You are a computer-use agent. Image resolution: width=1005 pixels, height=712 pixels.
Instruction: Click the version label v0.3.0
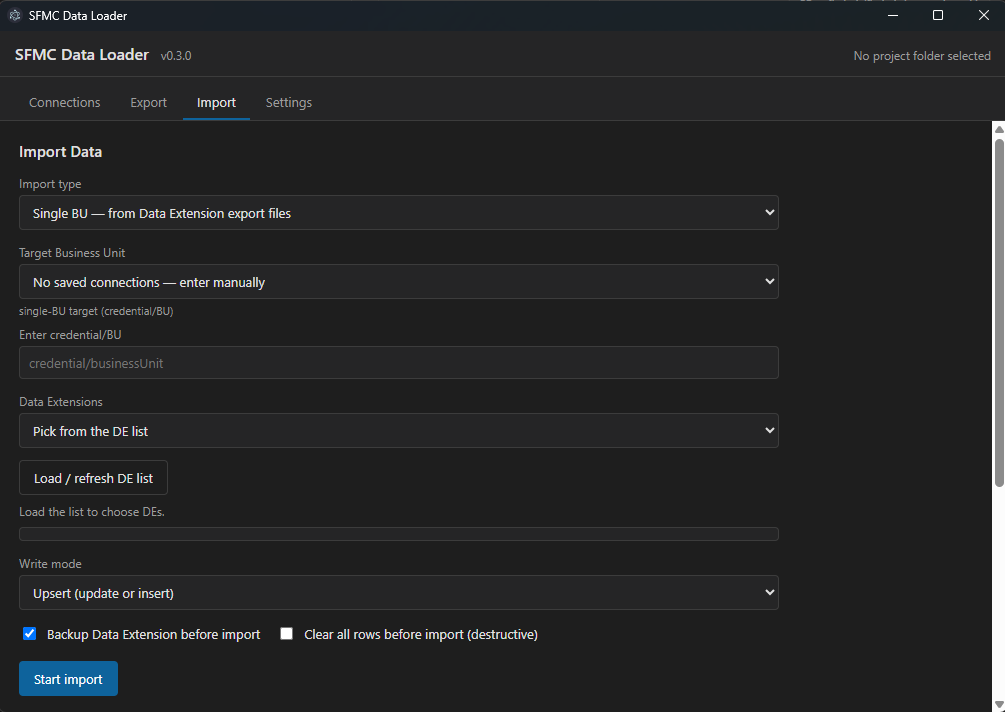(x=176, y=56)
